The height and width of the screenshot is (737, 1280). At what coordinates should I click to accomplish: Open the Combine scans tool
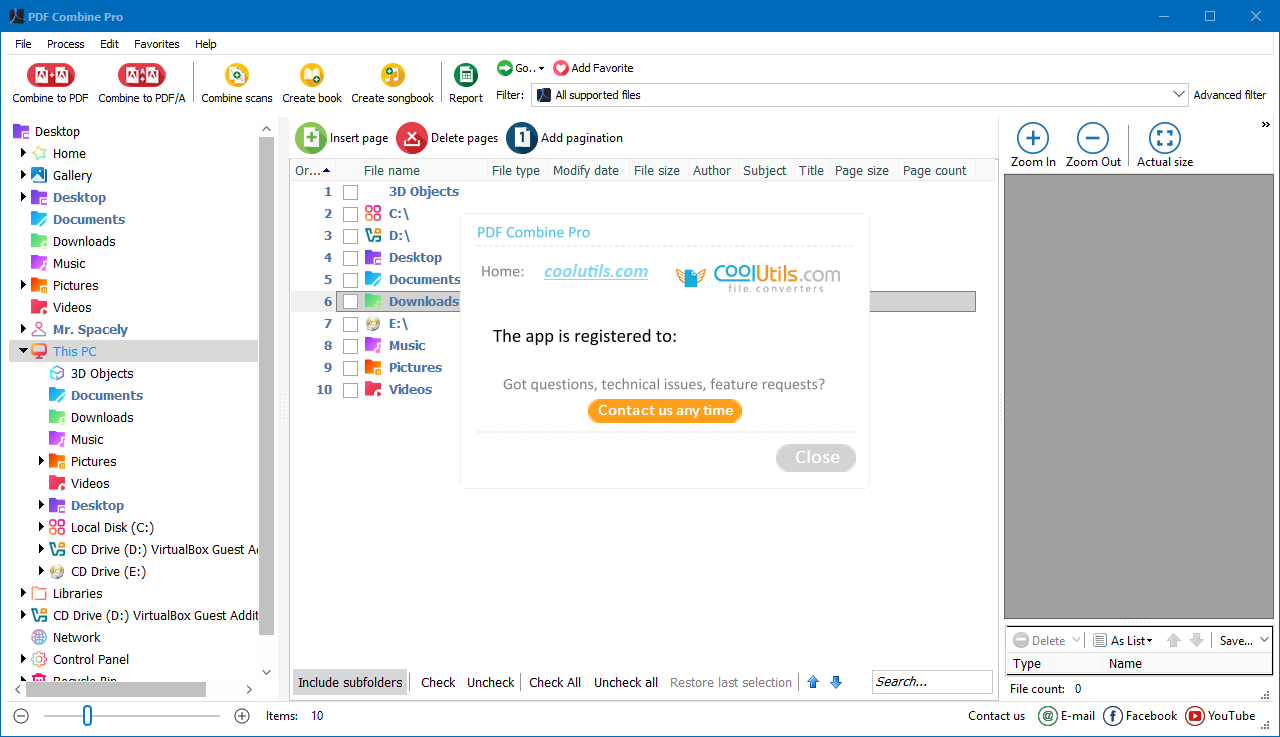click(x=237, y=76)
